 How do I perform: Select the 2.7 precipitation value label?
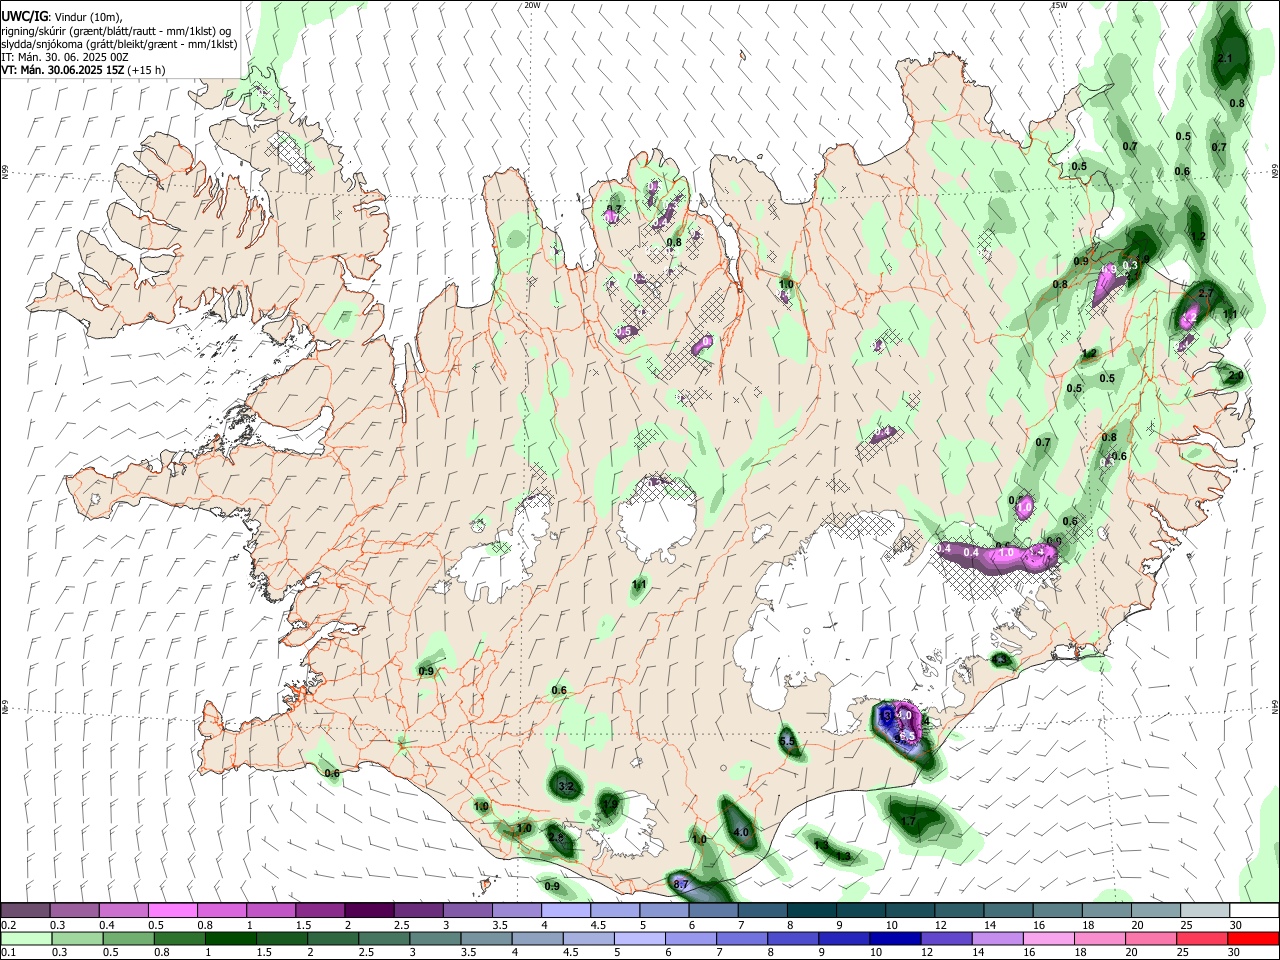click(x=1205, y=293)
